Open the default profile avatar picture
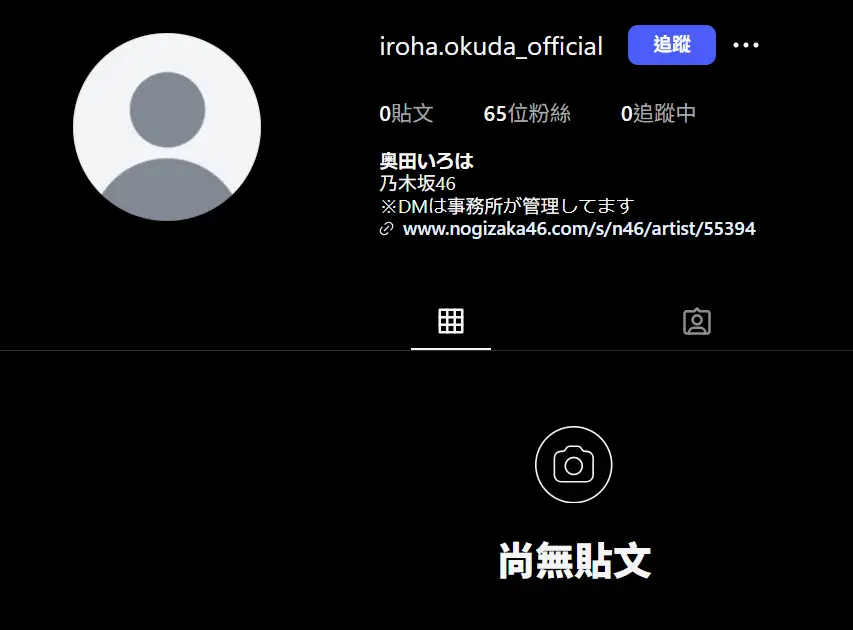Viewport: 853px width, 630px height. click(x=167, y=127)
